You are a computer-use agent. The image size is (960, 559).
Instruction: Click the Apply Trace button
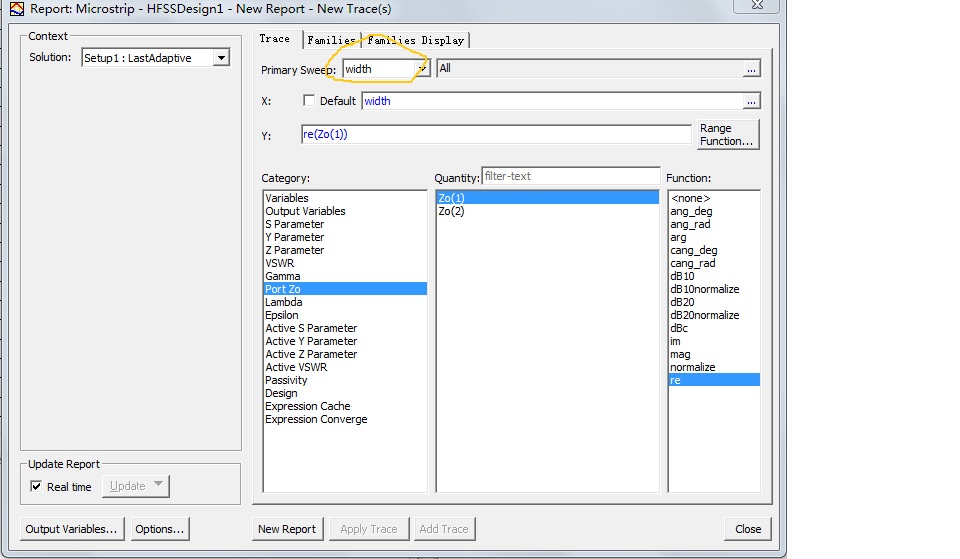[x=369, y=529]
